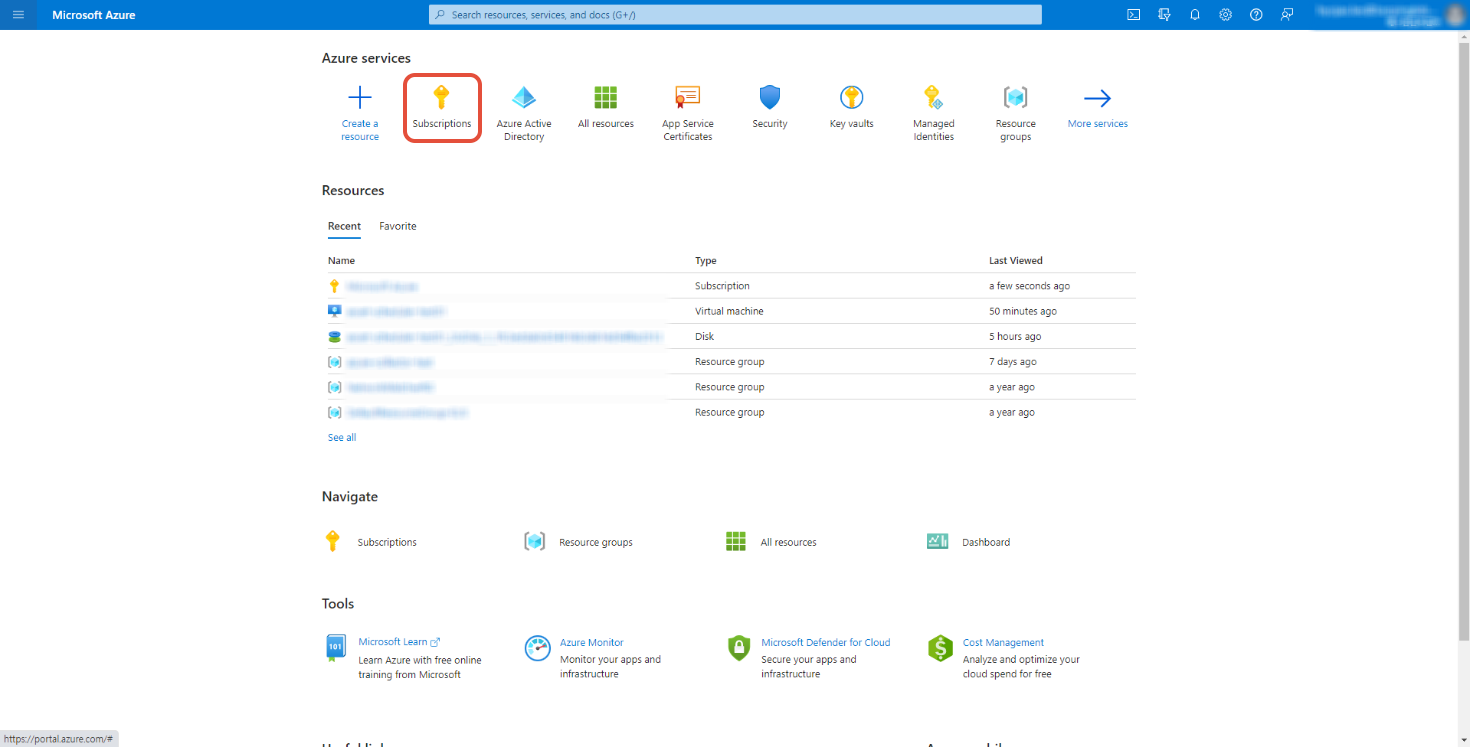Open the Microsoft Learn link

coord(393,642)
